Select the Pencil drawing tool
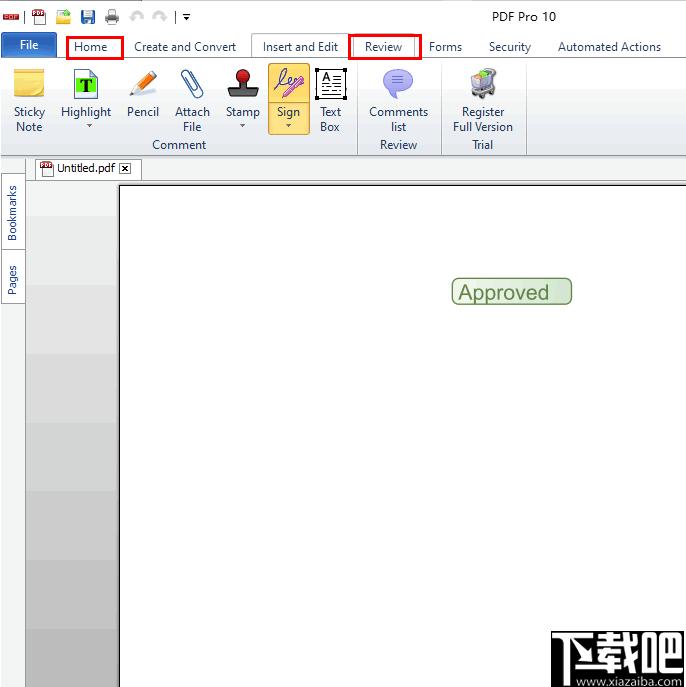This screenshot has width=686, height=687. click(x=143, y=93)
